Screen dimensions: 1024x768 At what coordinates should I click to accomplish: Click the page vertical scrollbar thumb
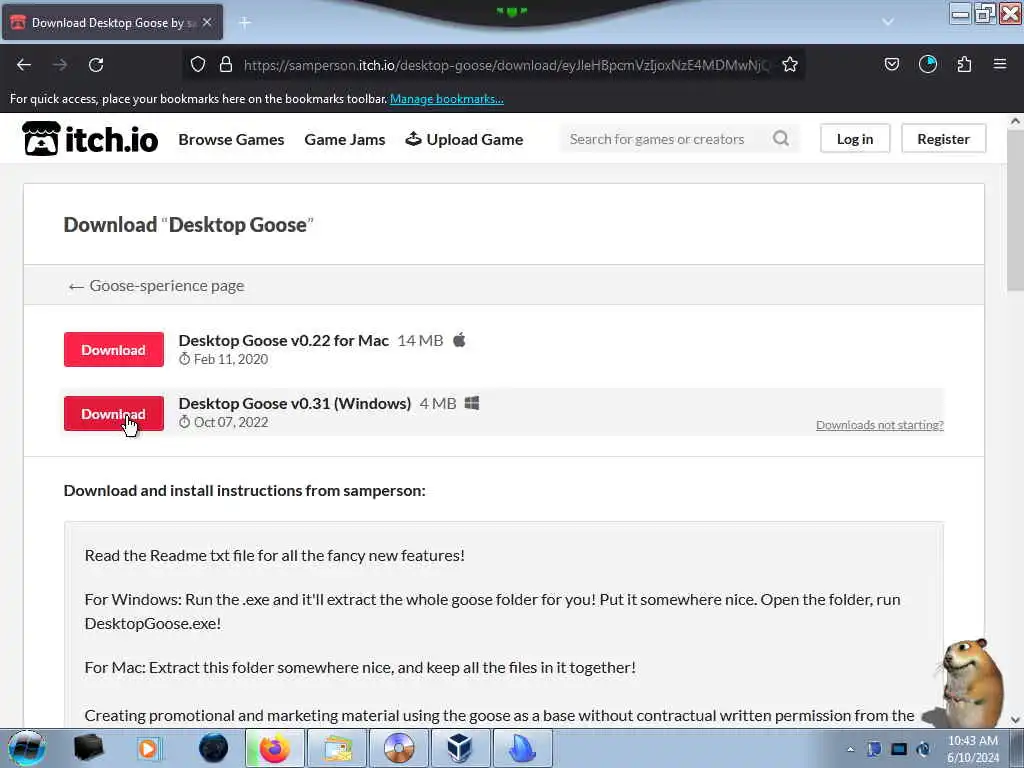[1015, 209]
